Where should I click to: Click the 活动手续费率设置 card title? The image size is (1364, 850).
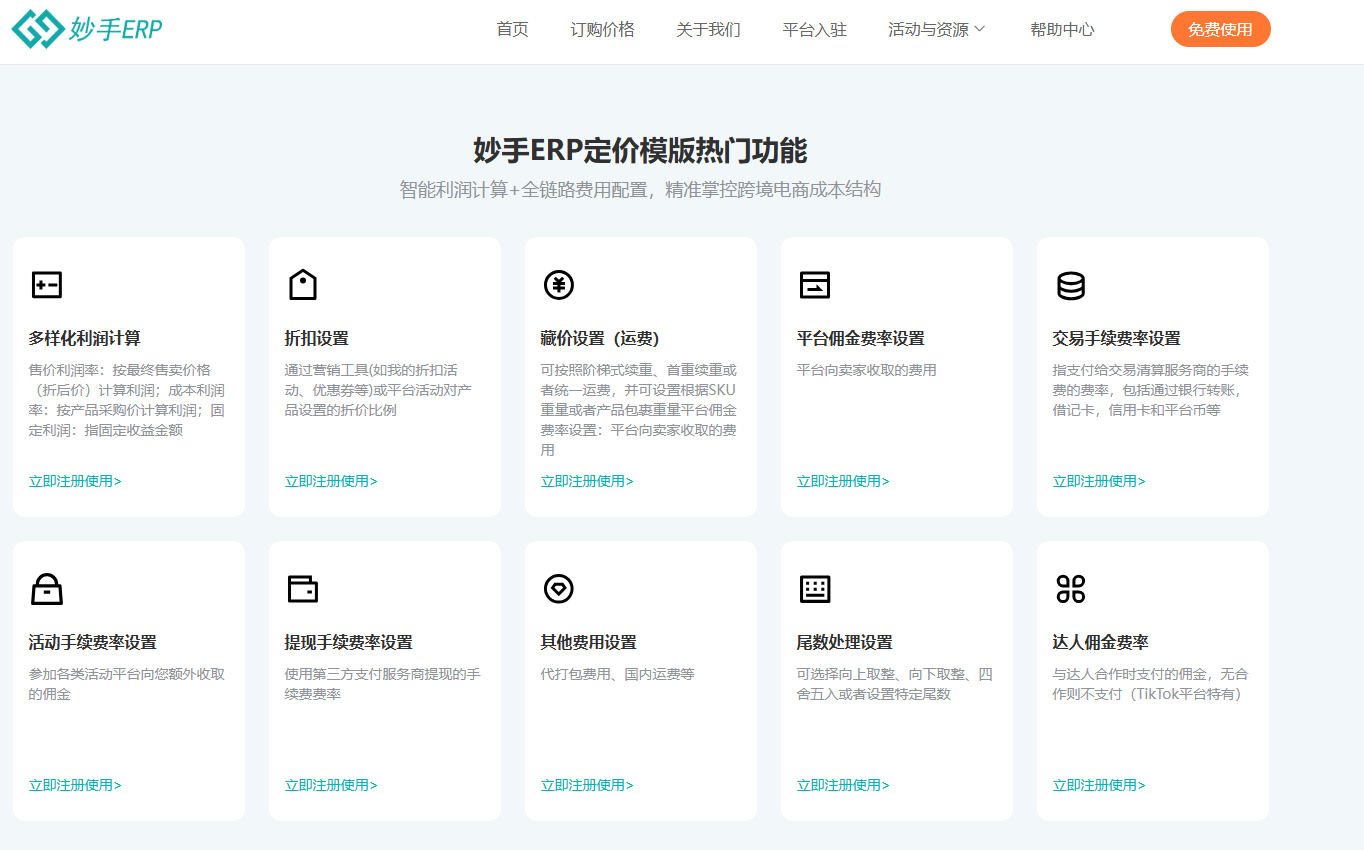(x=93, y=642)
